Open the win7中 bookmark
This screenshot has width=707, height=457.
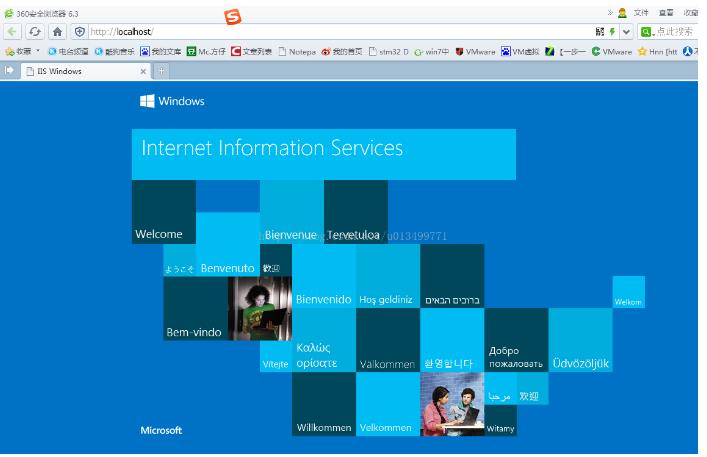pyautogui.click(x=432, y=51)
